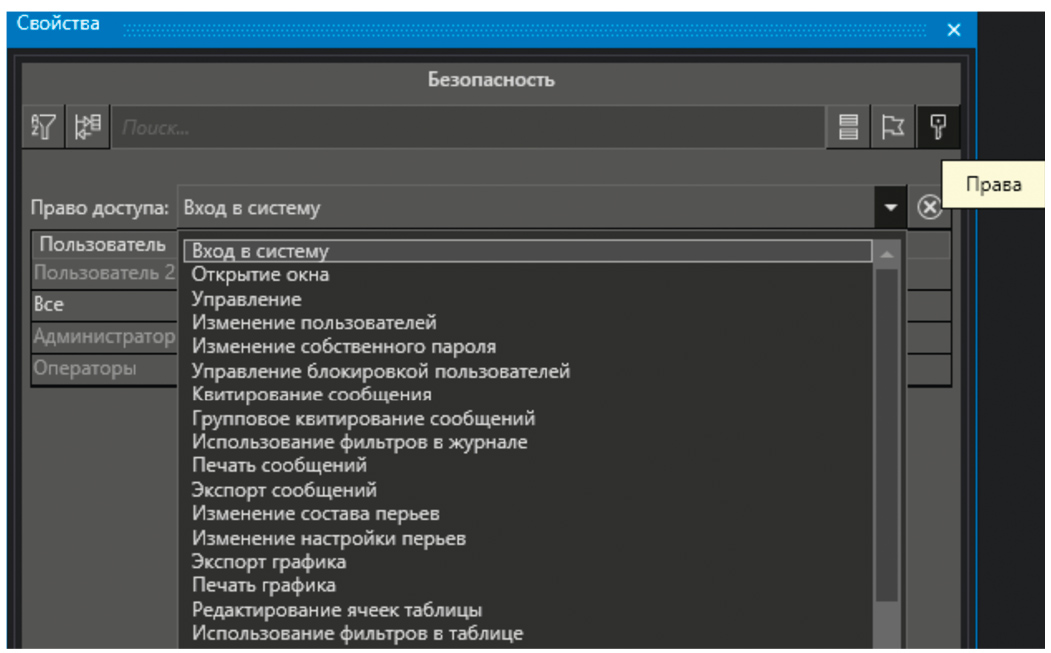Viewport: 1051px width, 653px height.
Task: Click the dropdown list scroll-up arrow
Action: coord(886,255)
